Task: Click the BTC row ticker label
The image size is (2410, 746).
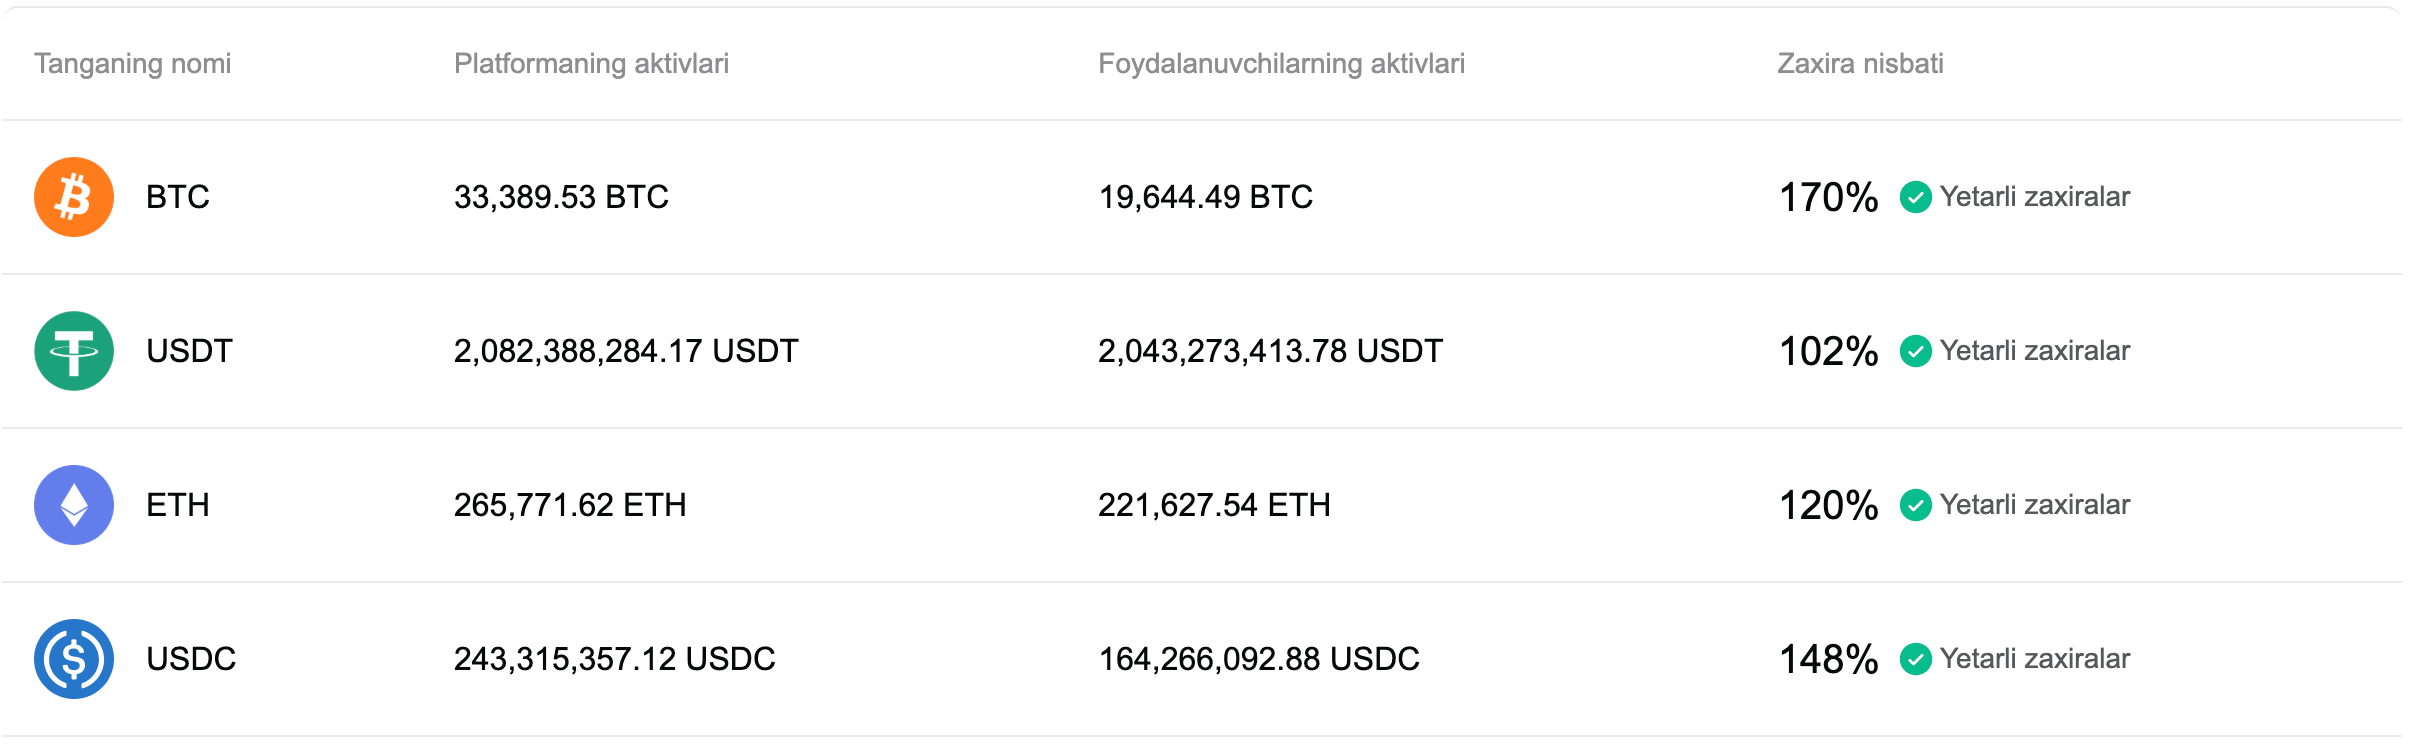Action: click(177, 197)
